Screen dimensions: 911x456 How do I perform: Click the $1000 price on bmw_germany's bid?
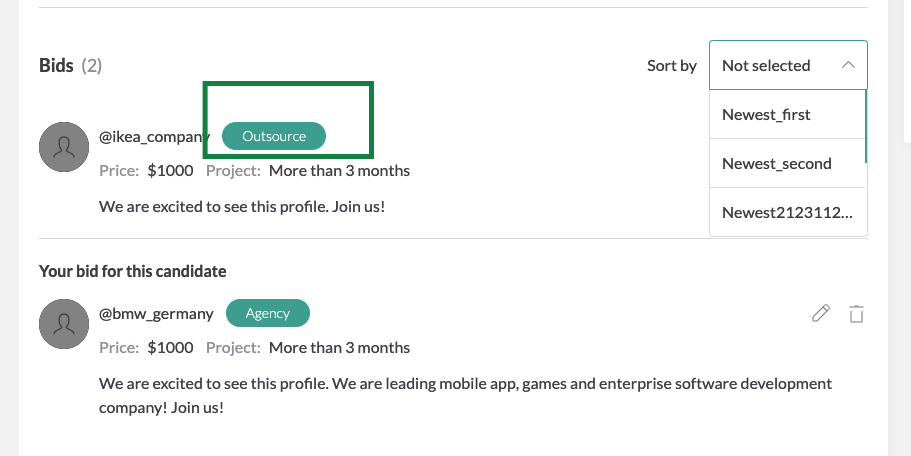pos(170,348)
